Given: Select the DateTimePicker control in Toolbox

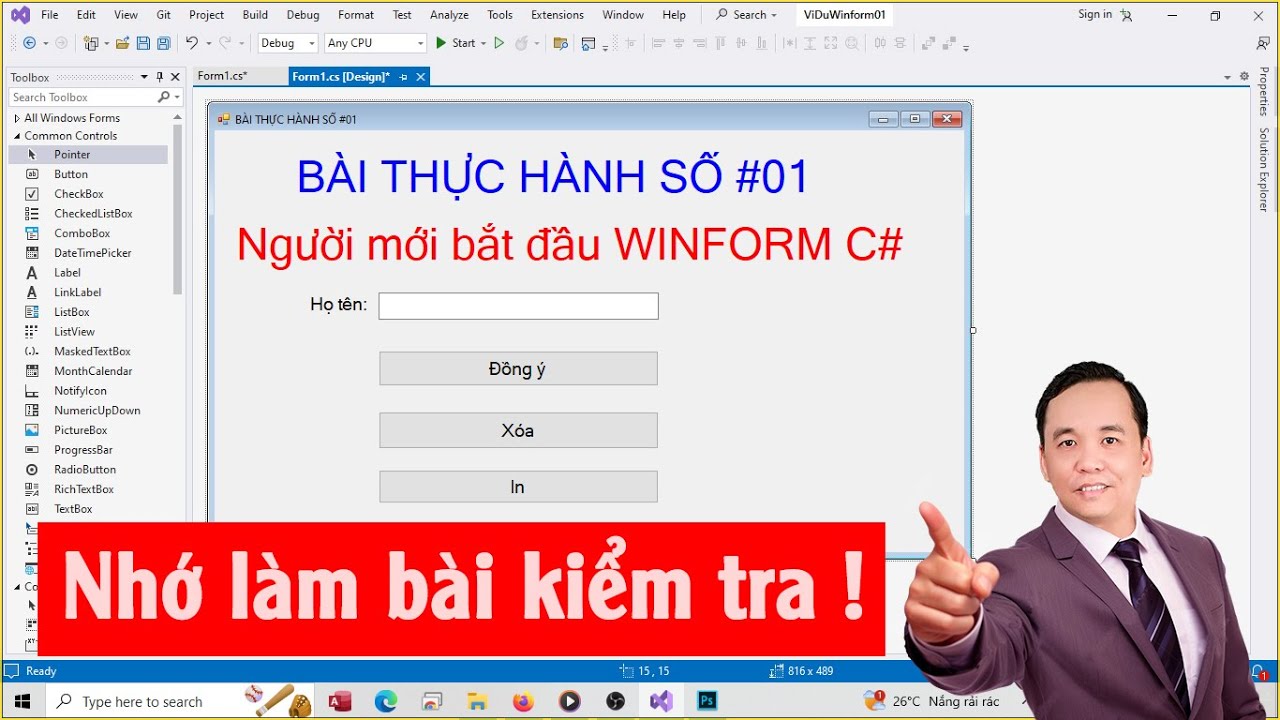Looking at the screenshot, I should (92, 253).
